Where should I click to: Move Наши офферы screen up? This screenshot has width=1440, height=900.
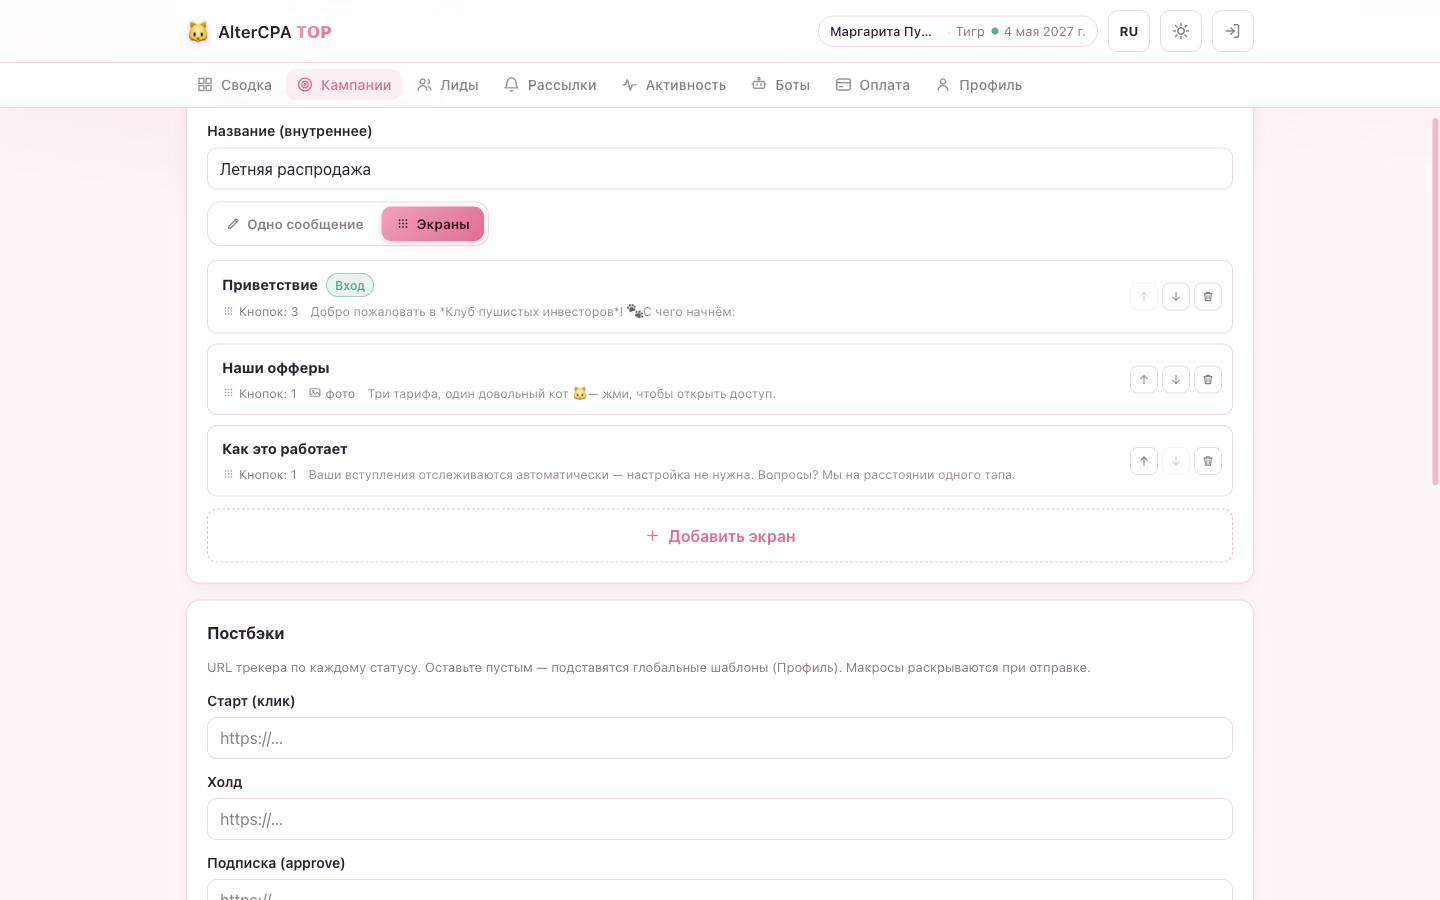pos(1144,380)
